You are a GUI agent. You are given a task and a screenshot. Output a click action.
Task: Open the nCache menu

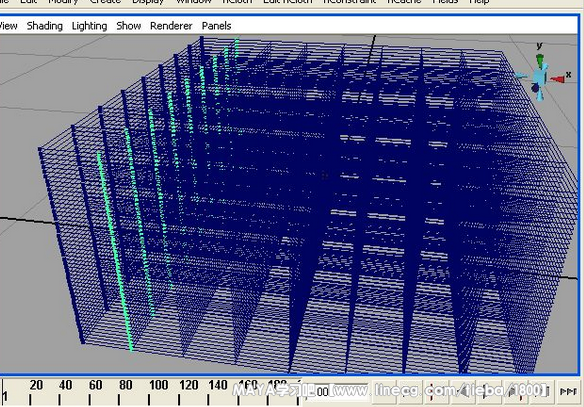[404, 2]
